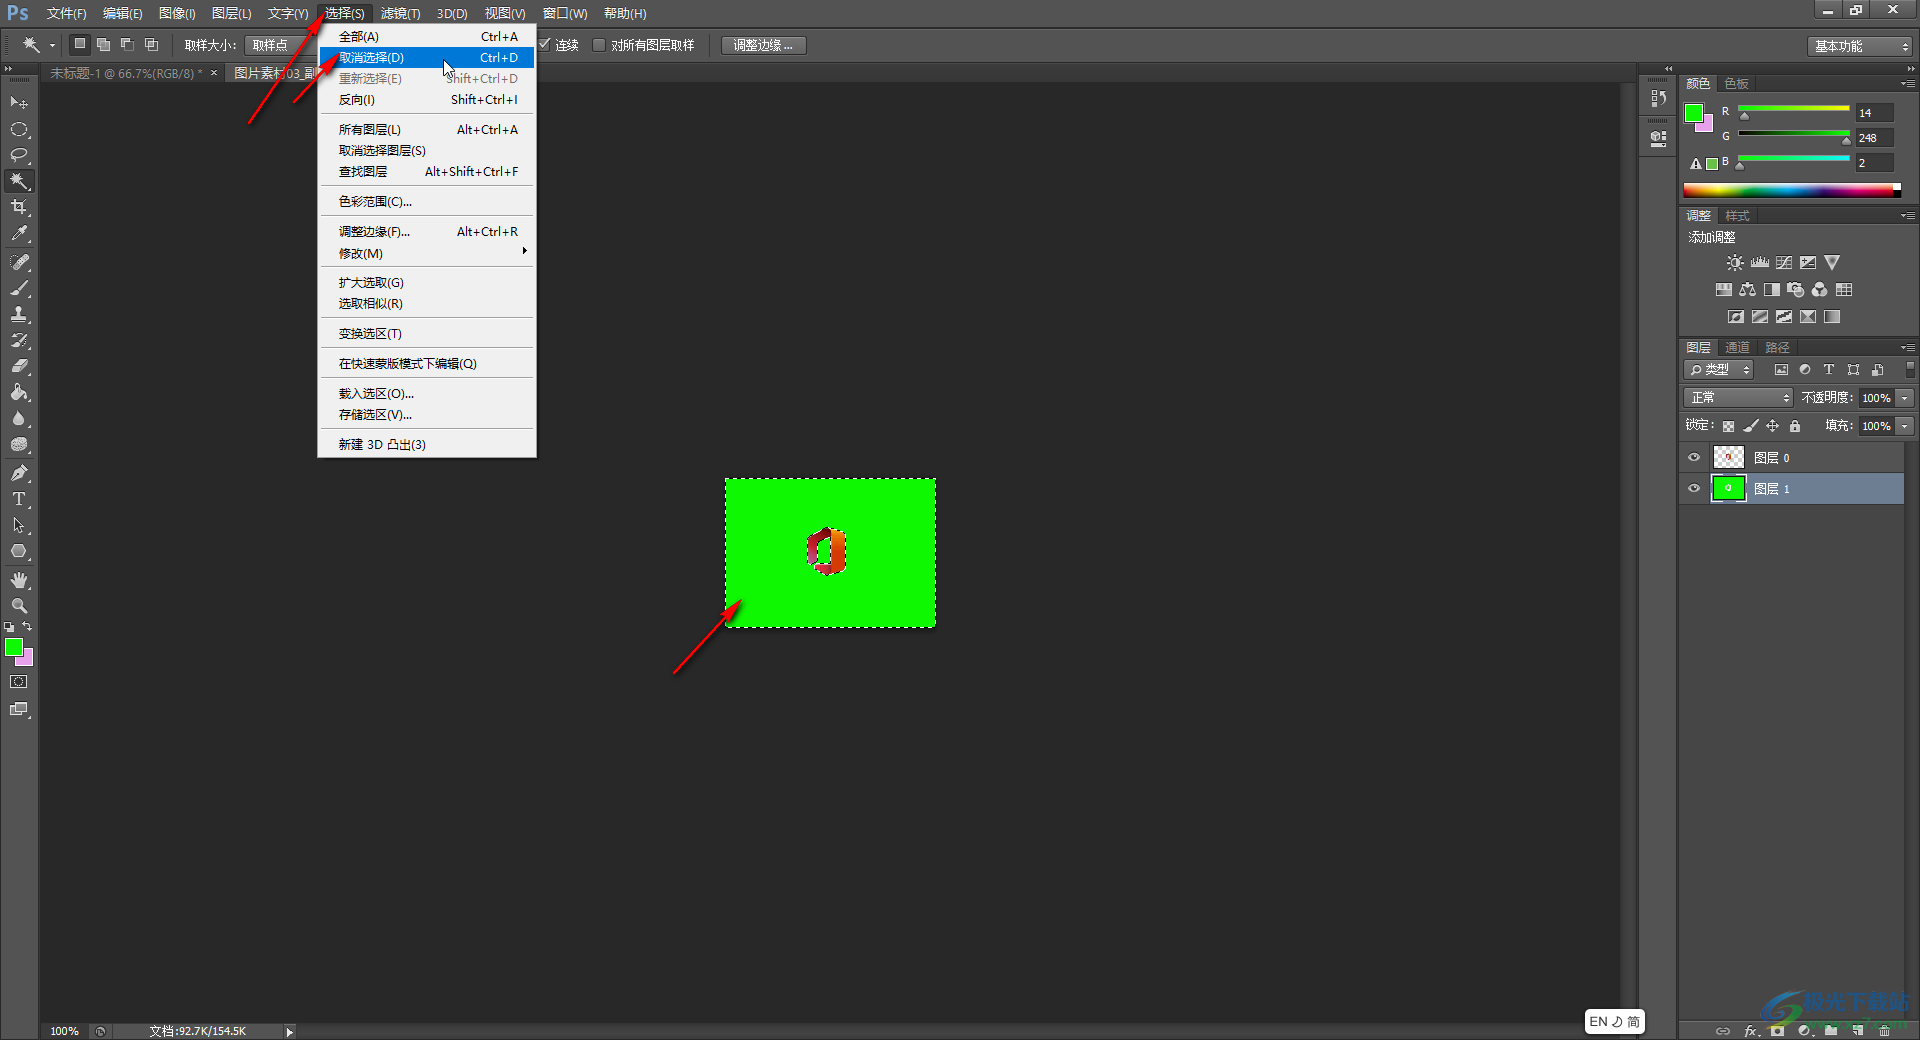Screen dimensions: 1920x1040
Task: Switch to the 通道 channels tab
Action: [1738, 347]
